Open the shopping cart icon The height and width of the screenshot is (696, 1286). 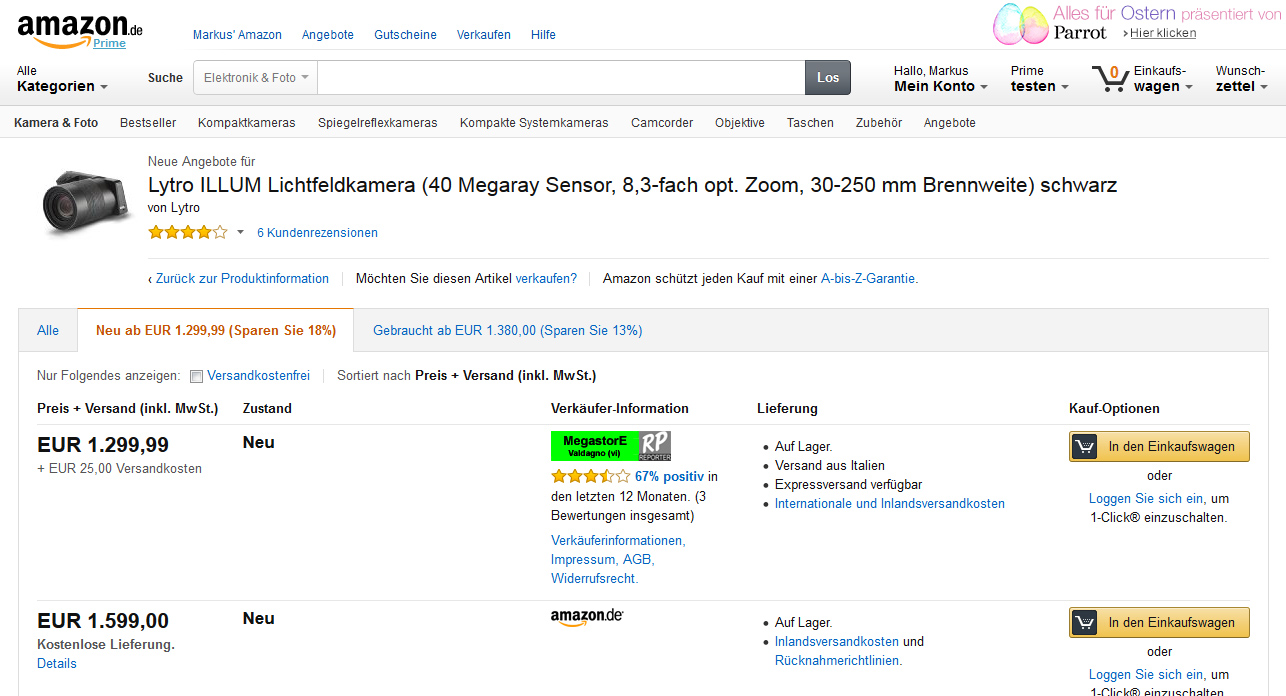(1109, 78)
